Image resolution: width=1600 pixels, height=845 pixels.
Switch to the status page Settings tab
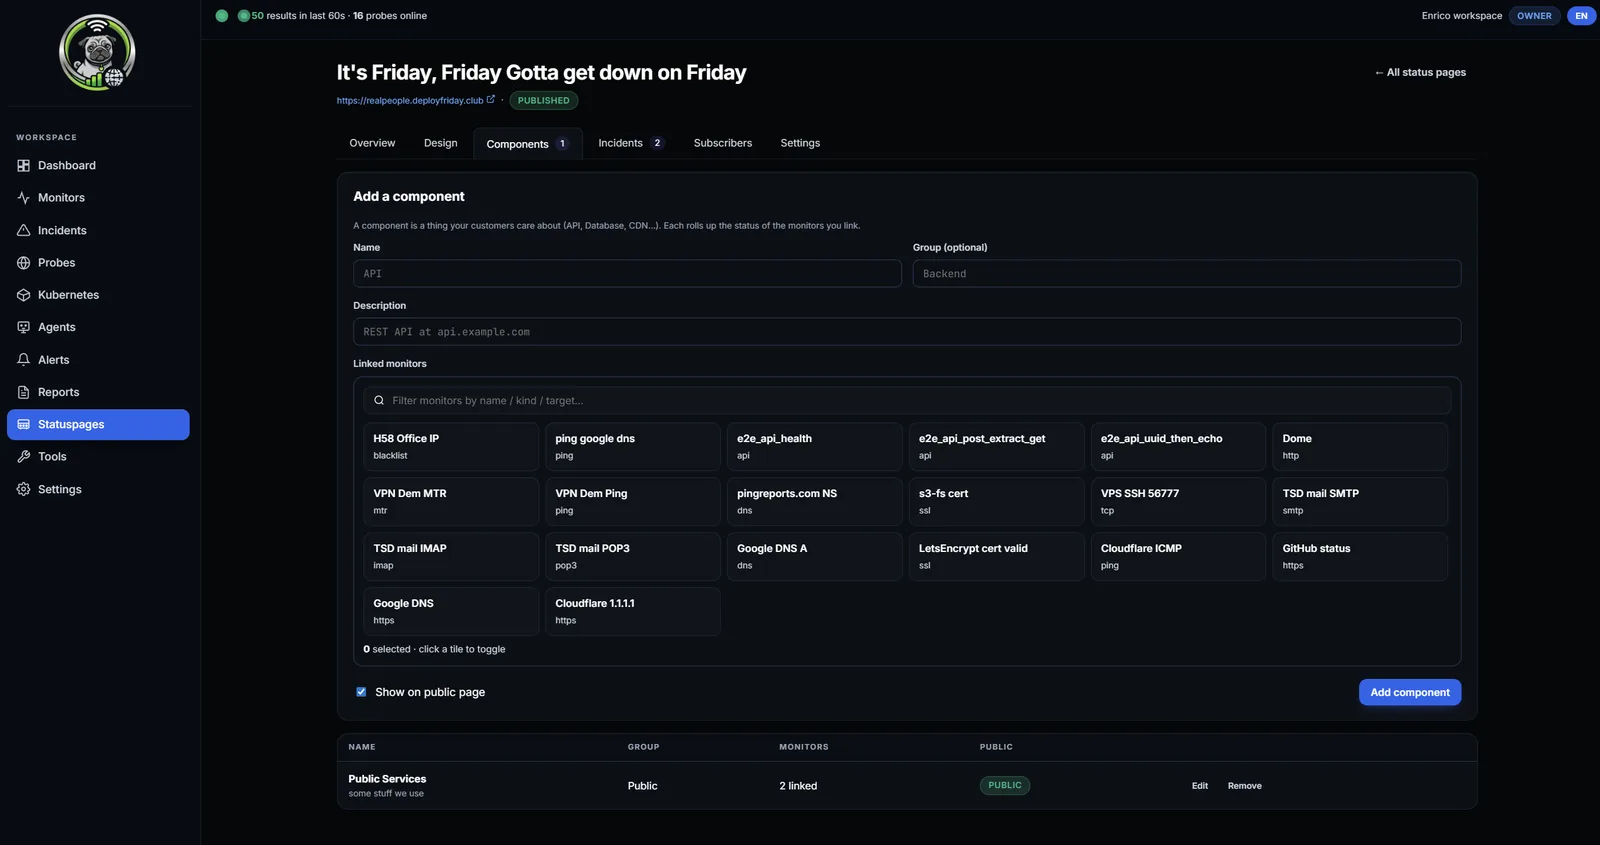coord(800,143)
